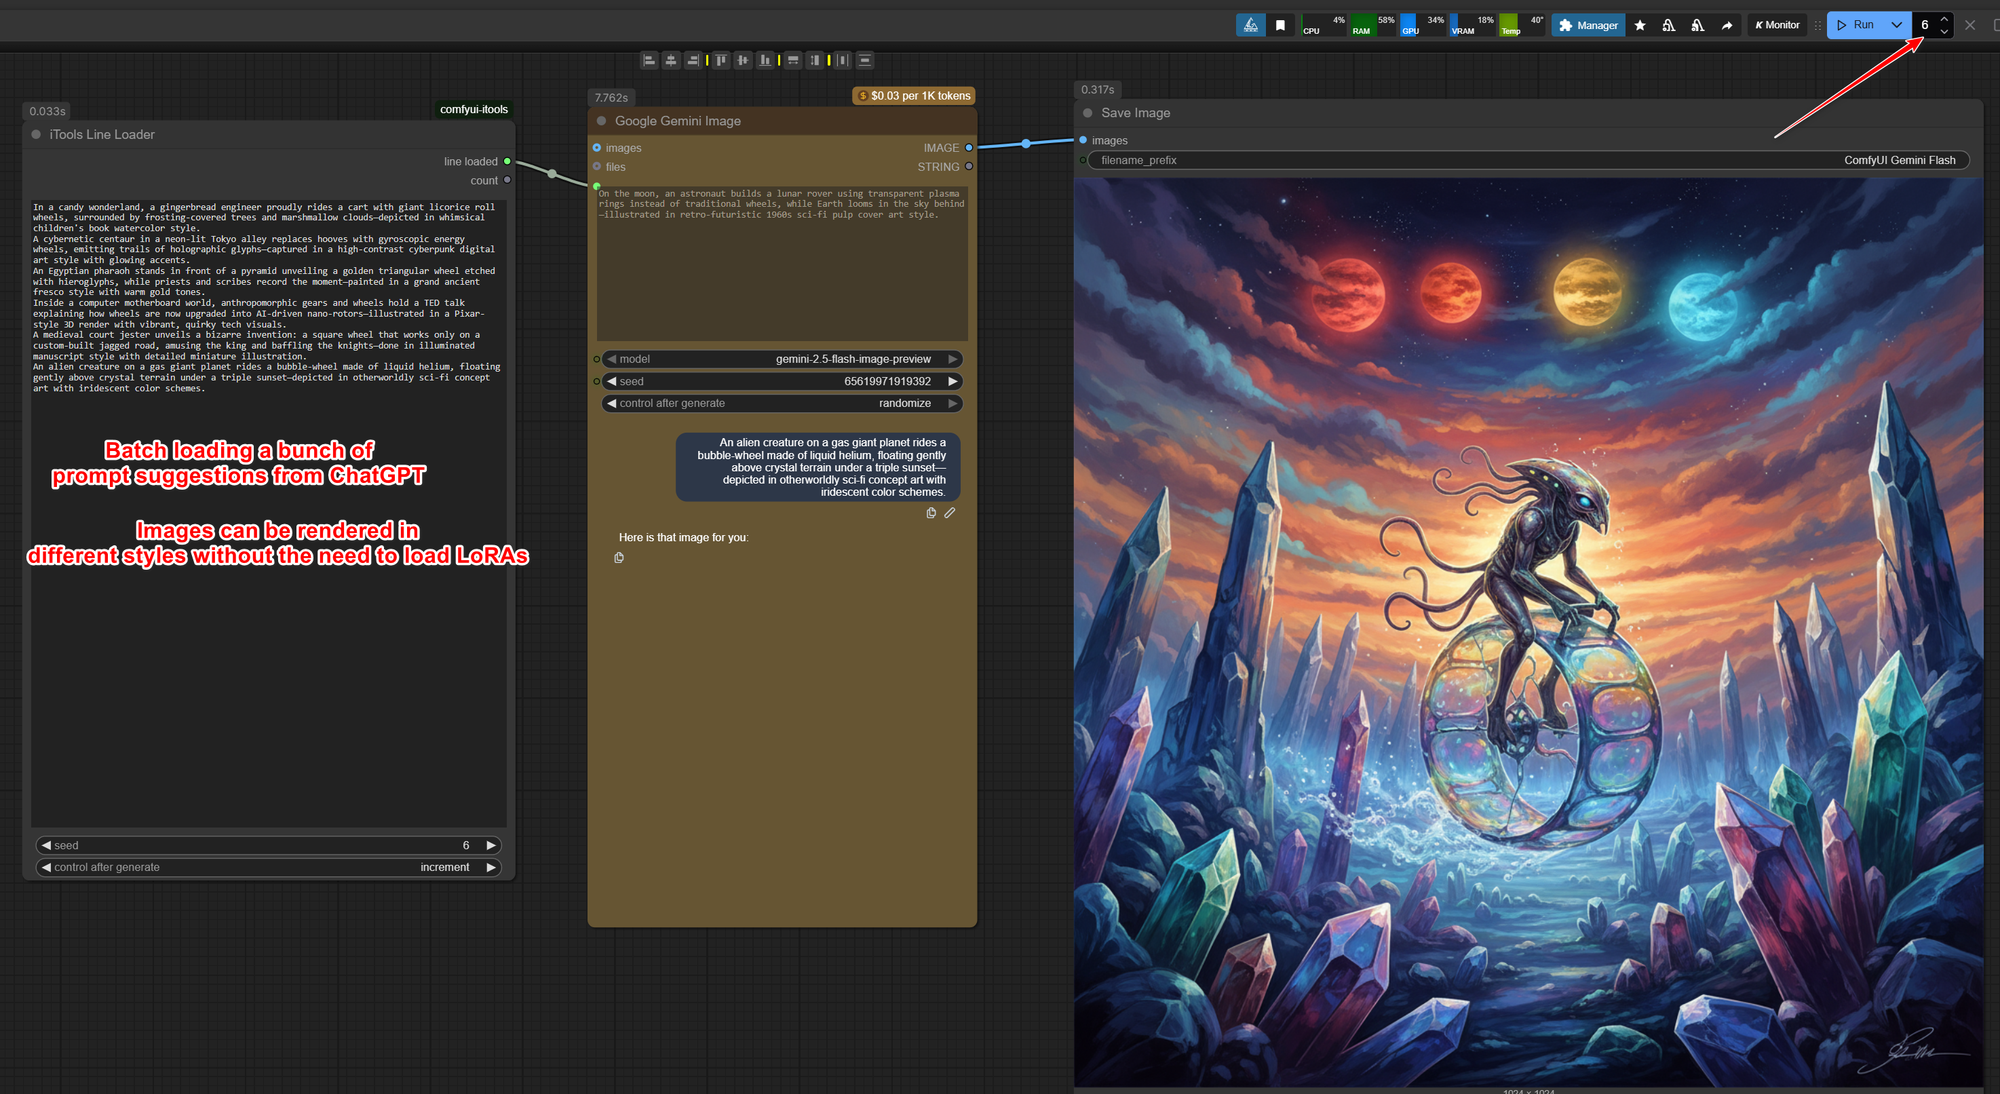The image size is (2000, 1094).
Task: Toggle the iTools Line Loader node active dot
Action: pyautogui.click(x=37, y=134)
